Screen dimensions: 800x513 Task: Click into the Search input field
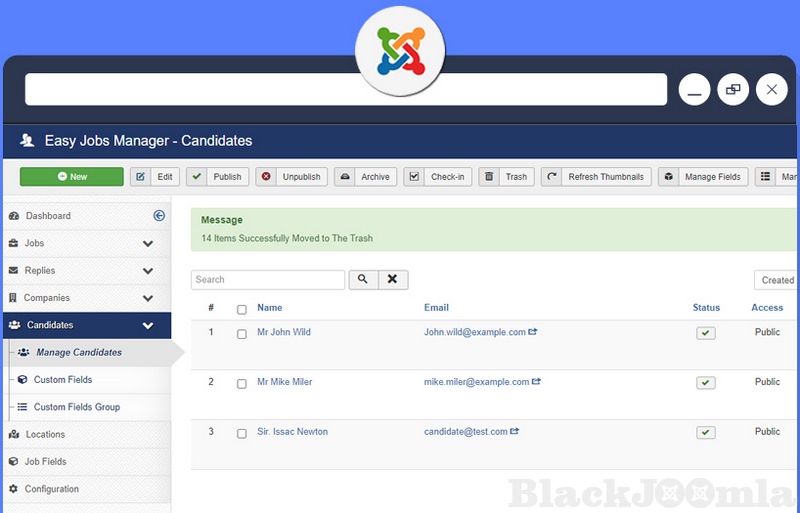click(x=268, y=280)
